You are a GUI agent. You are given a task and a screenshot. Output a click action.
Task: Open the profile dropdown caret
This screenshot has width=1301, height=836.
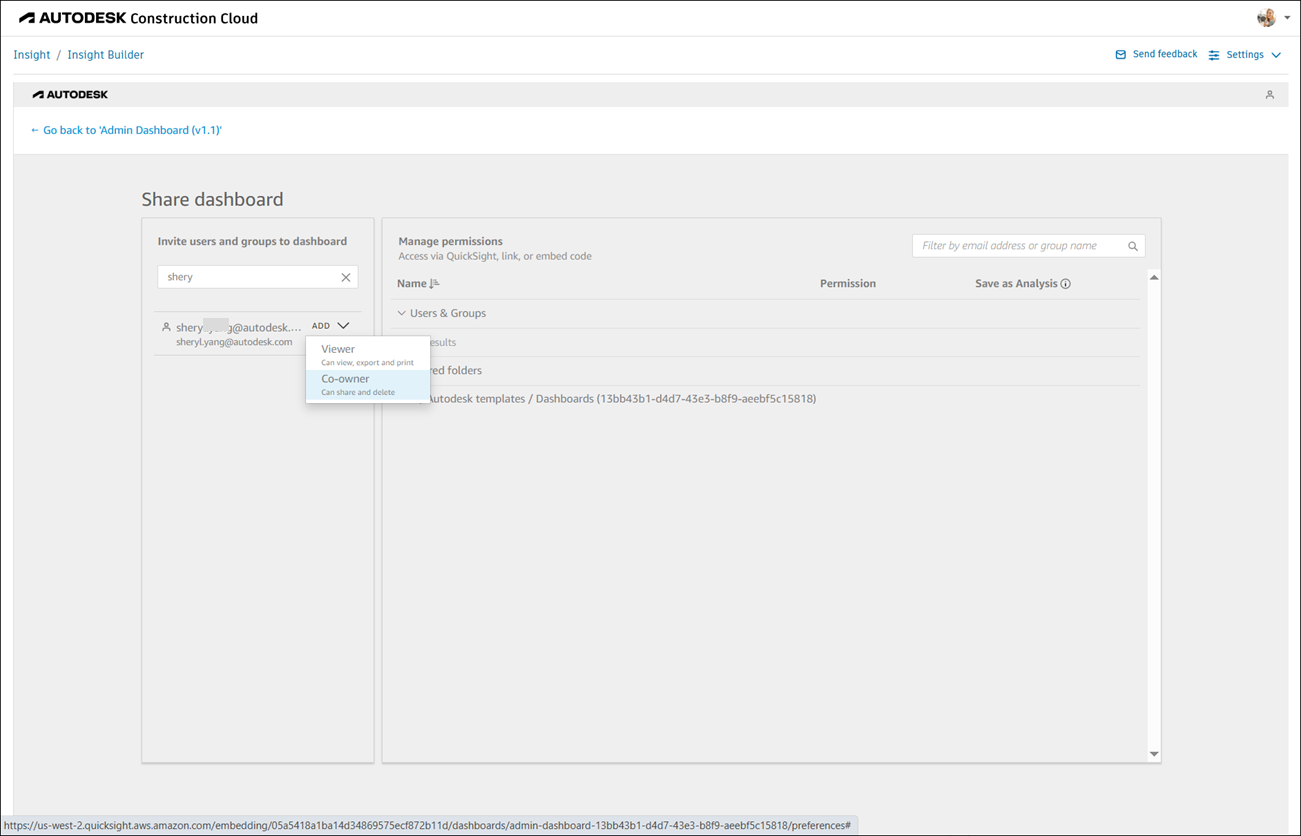click(1287, 18)
